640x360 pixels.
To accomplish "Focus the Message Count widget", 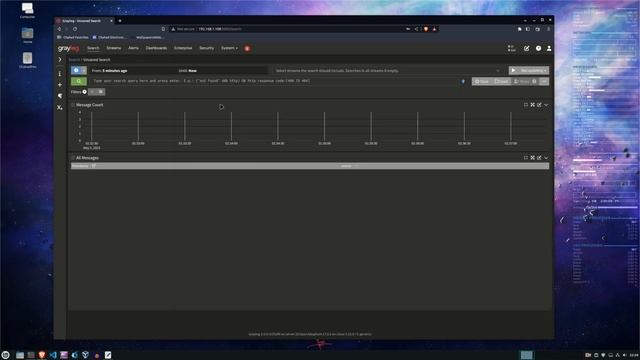I will tap(526, 105).
